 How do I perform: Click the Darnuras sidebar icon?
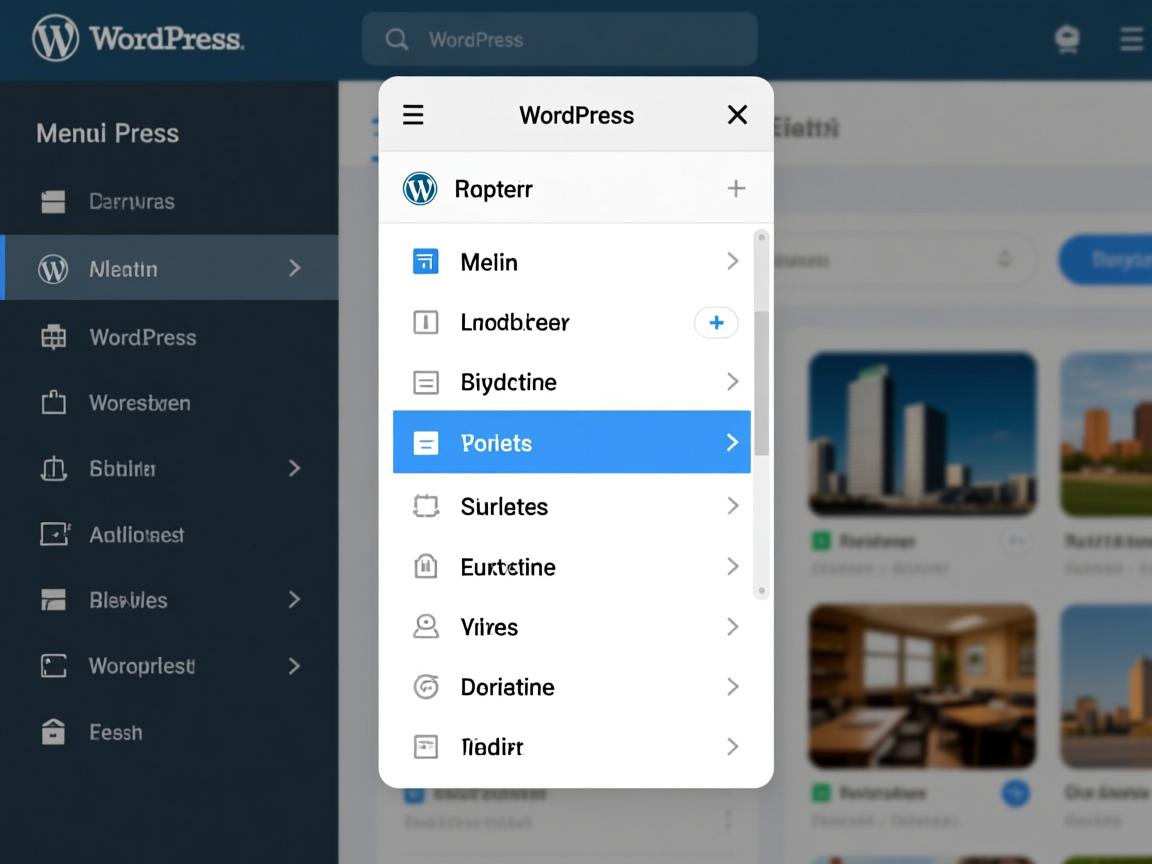coord(53,202)
